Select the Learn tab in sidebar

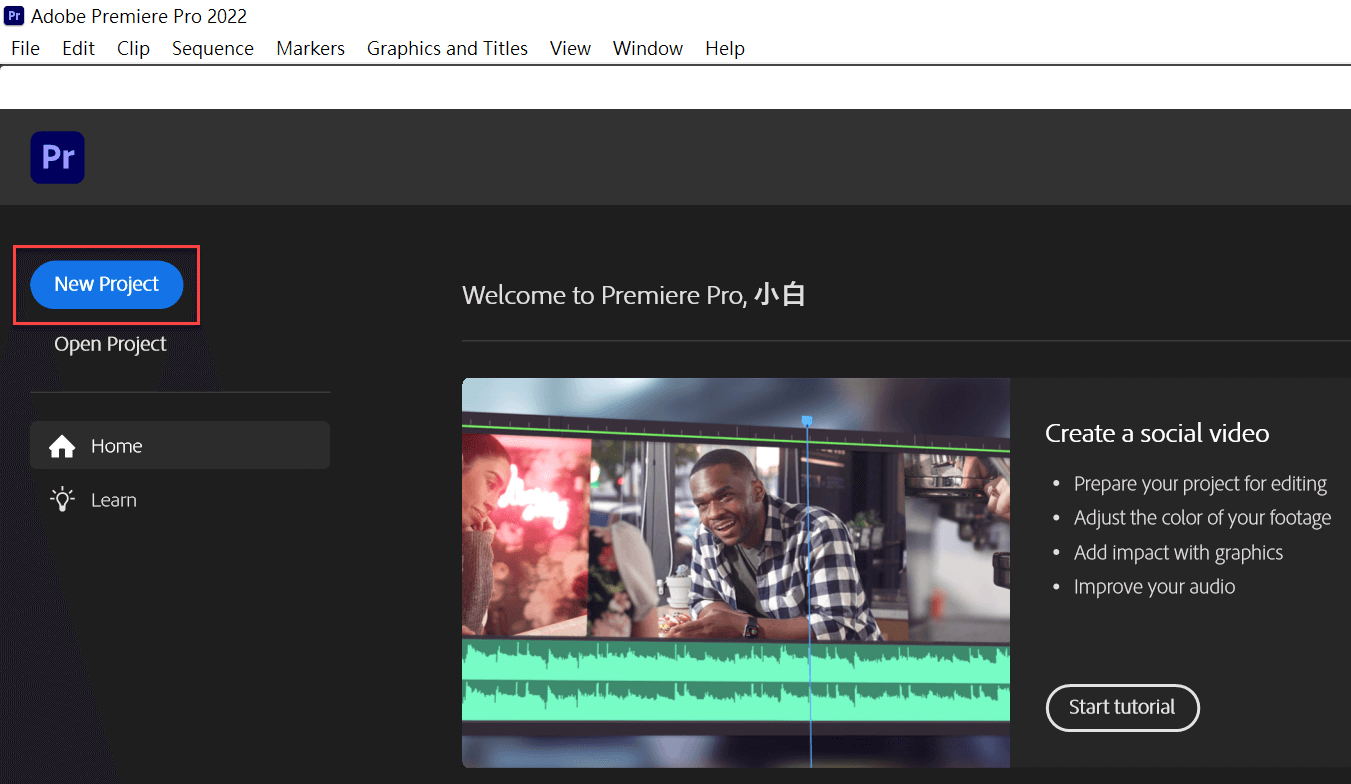pos(180,499)
